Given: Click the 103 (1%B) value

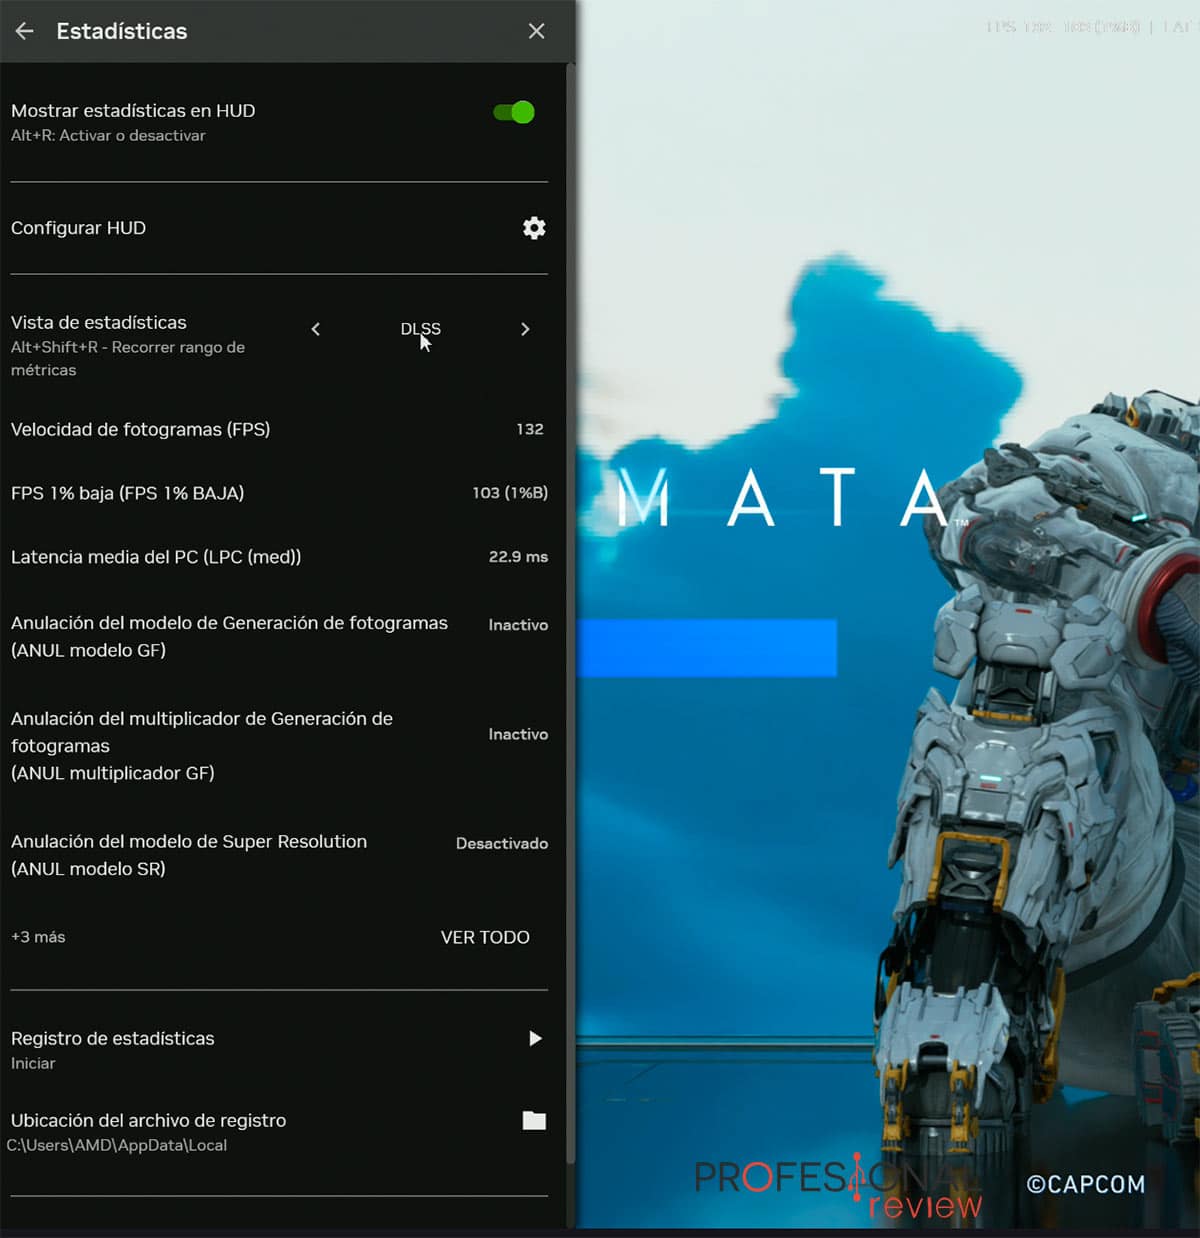Looking at the screenshot, I should click(510, 493).
